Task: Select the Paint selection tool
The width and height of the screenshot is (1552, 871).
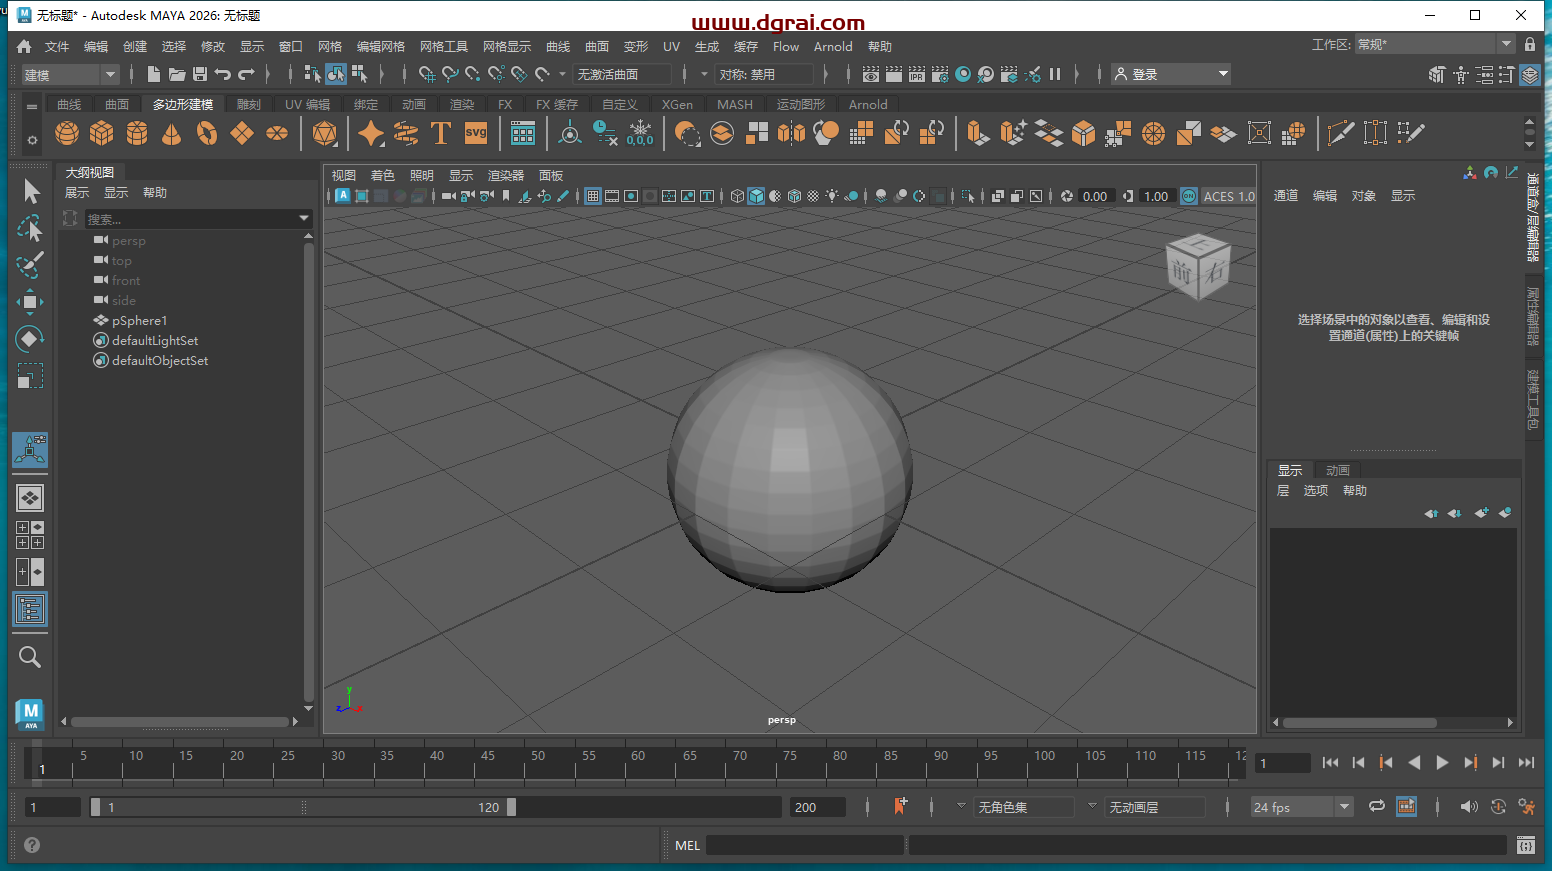Action: (30, 264)
